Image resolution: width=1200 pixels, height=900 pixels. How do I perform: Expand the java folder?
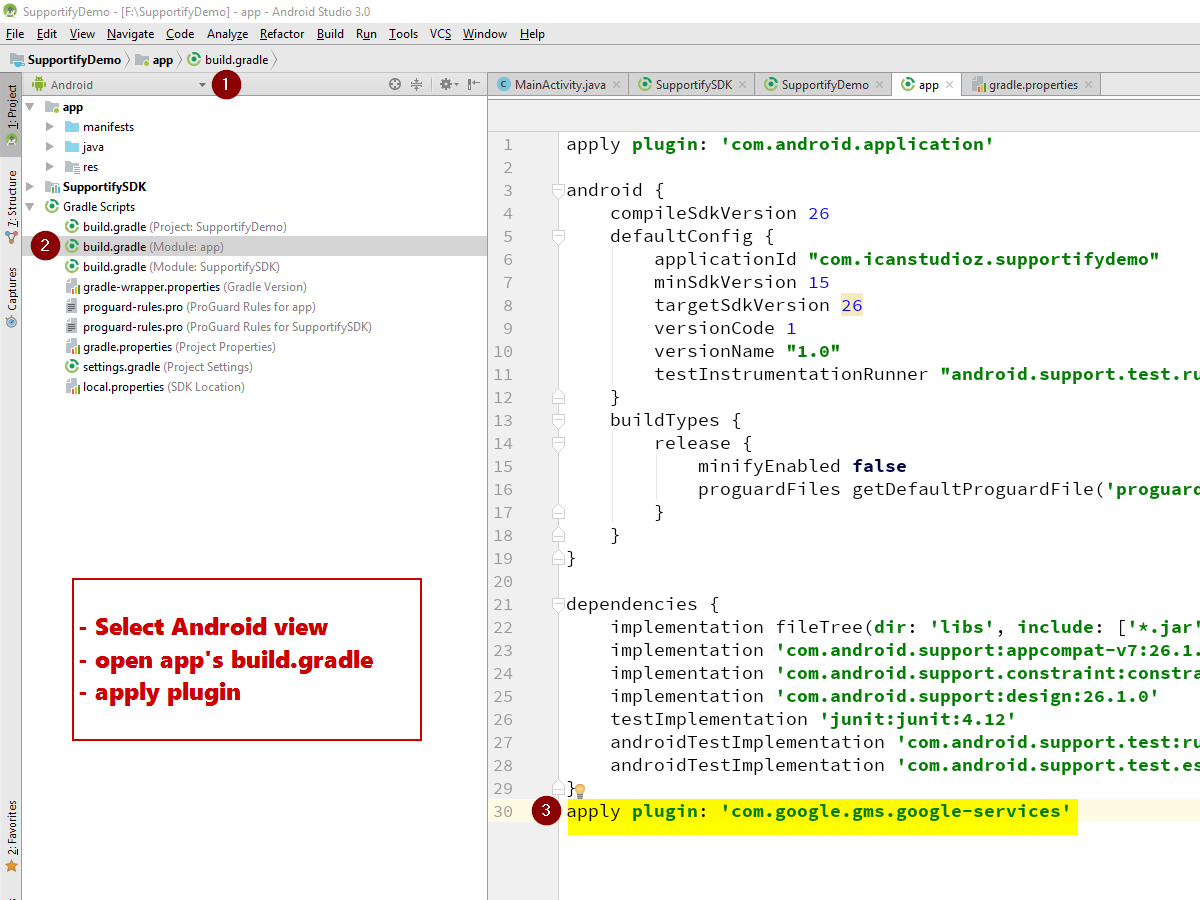coord(50,147)
